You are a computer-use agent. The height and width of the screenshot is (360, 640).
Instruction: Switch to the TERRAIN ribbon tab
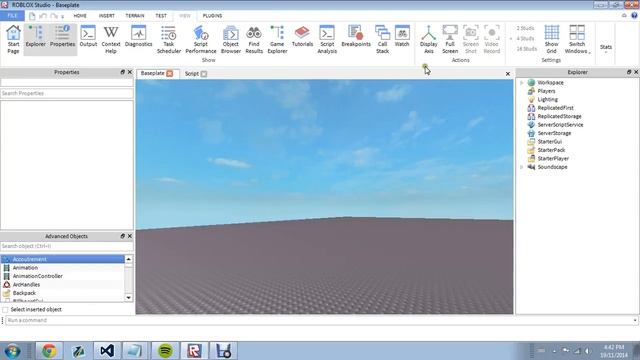135,16
